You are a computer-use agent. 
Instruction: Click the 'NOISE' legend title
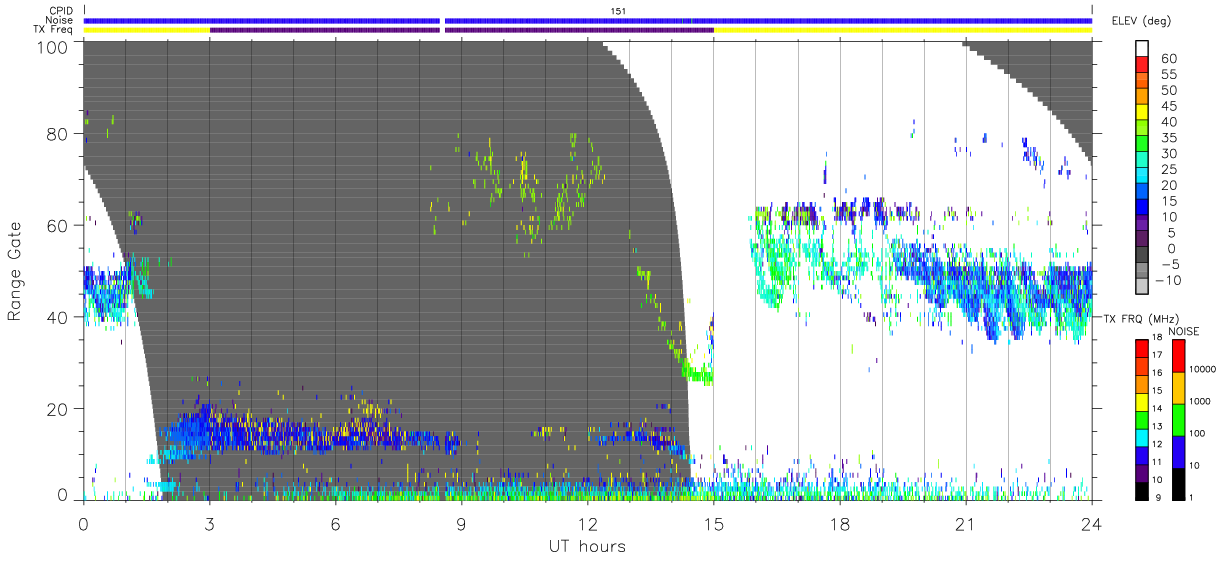click(x=1184, y=332)
